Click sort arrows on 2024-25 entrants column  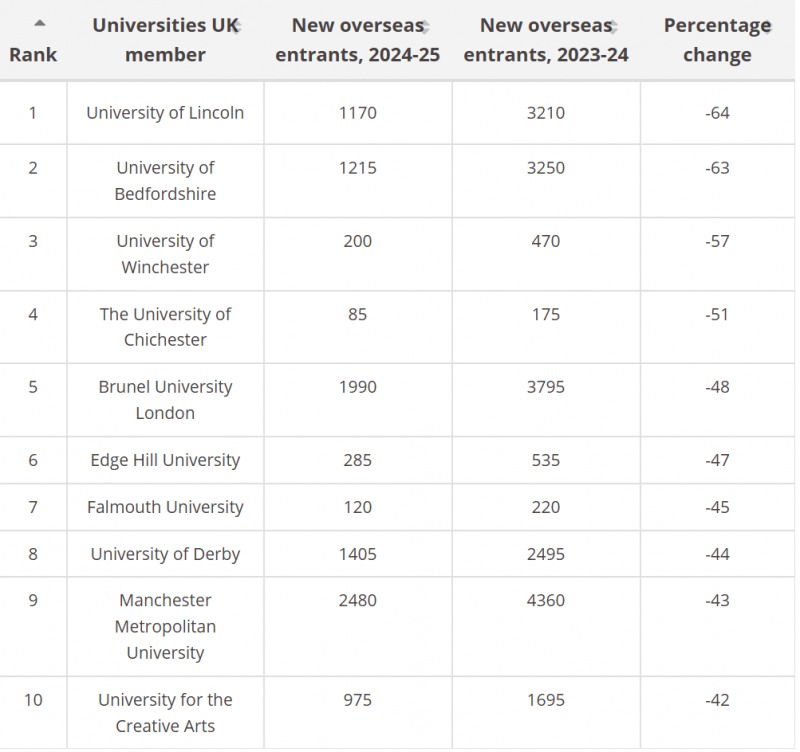[425, 27]
